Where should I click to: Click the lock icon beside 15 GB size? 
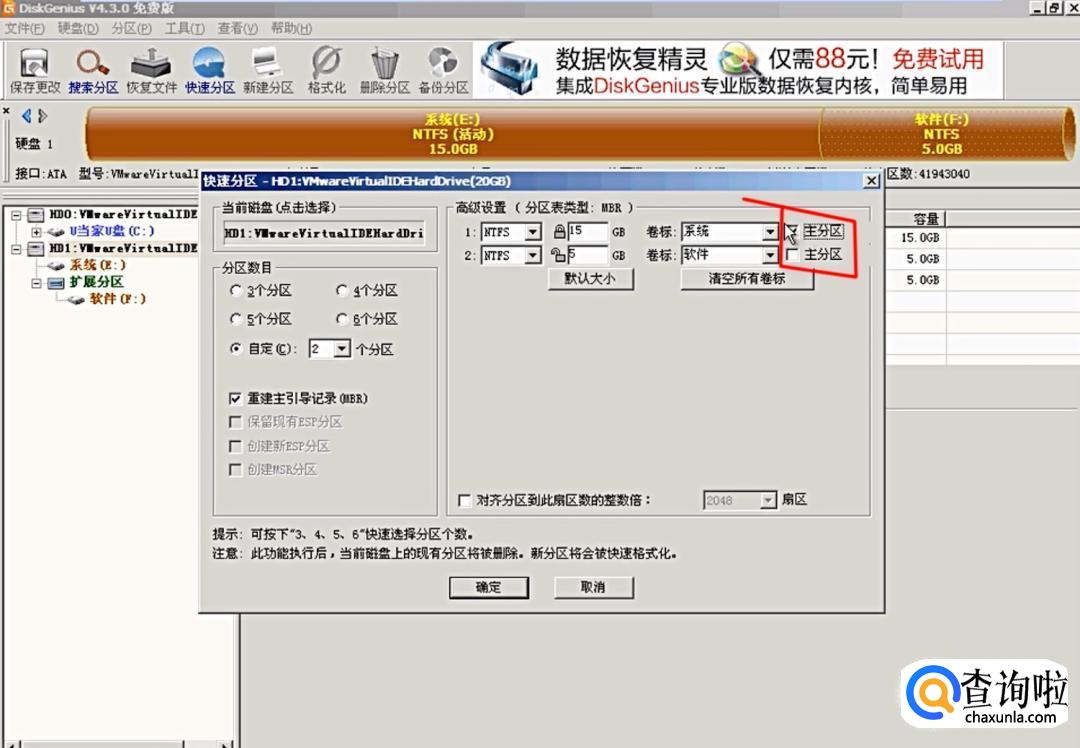[559, 231]
